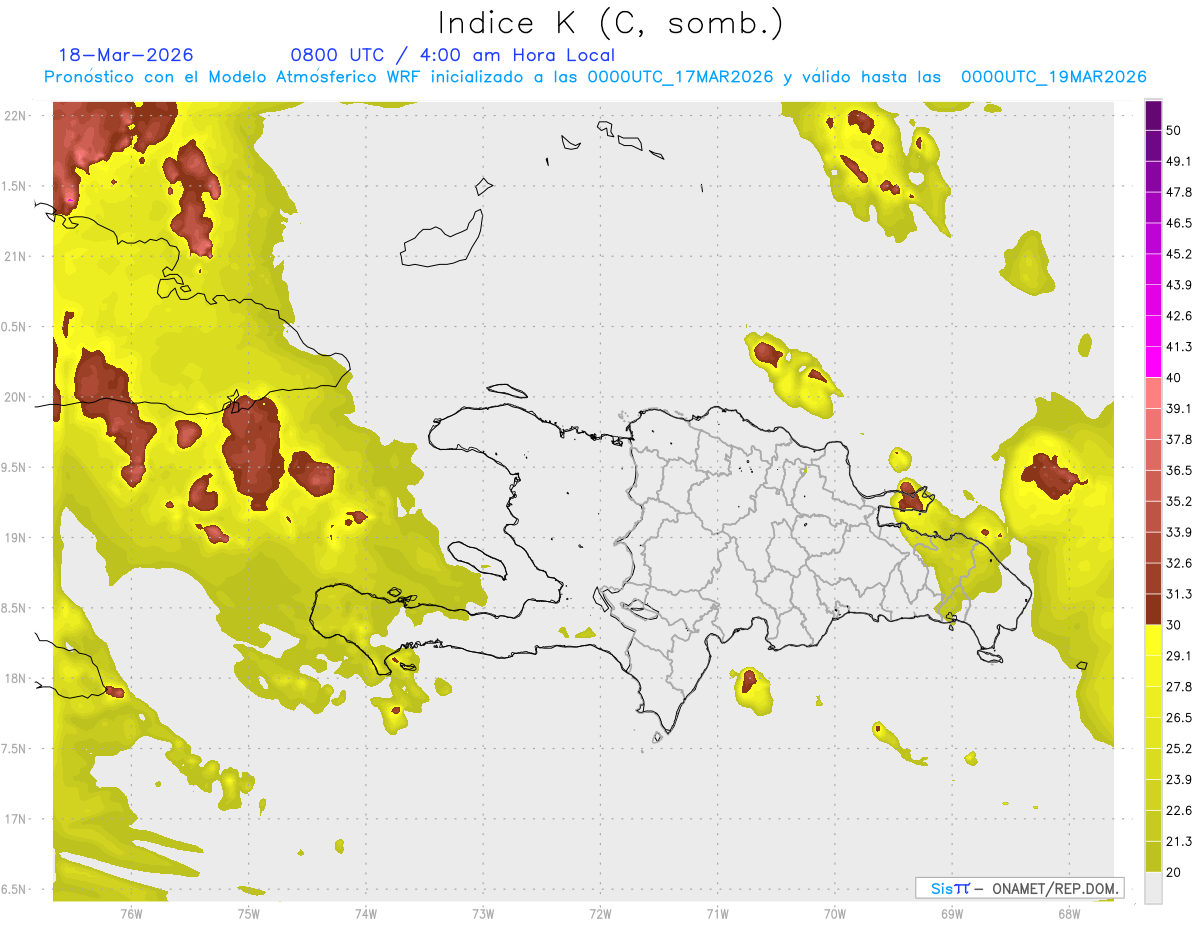The width and height of the screenshot is (1200, 927).
Task: Click the '23.9' colorbar label
Action: (x=1179, y=780)
